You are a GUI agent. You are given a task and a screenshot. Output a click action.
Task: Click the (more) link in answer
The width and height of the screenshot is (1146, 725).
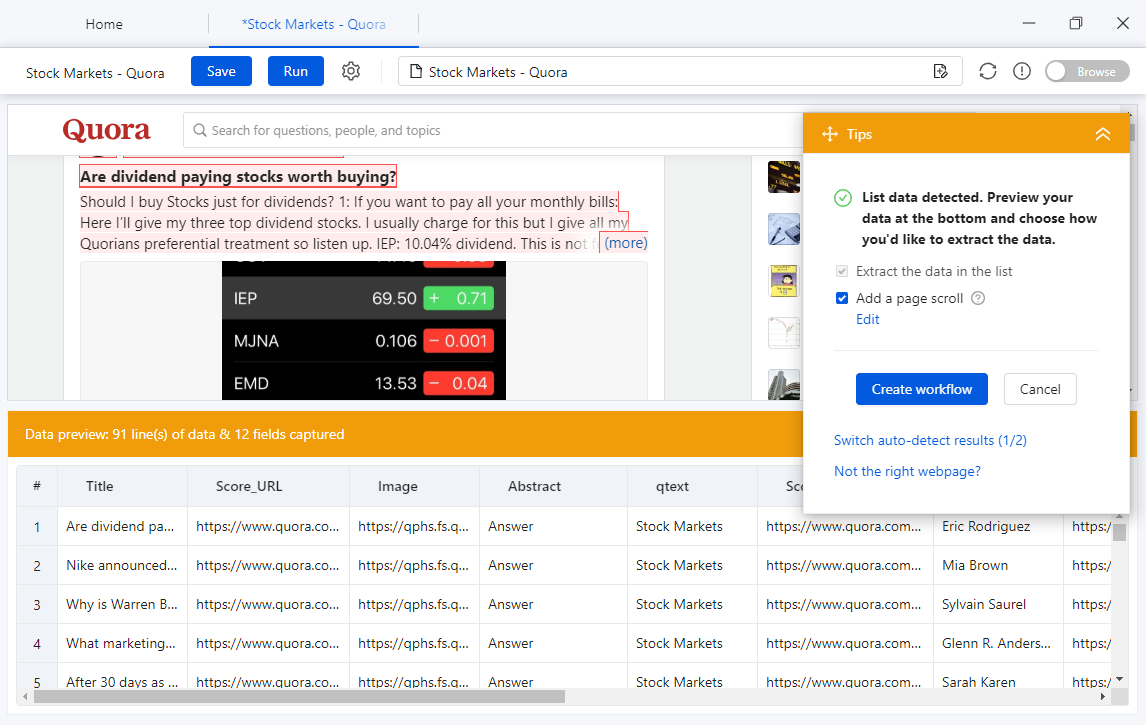coord(626,243)
